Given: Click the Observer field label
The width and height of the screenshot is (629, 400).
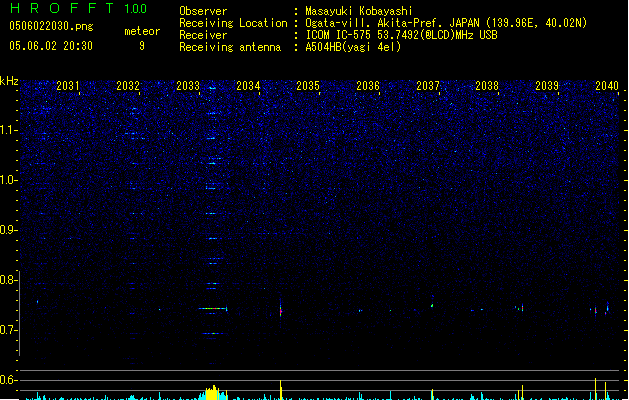Looking at the screenshot, I should click(203, 11).
